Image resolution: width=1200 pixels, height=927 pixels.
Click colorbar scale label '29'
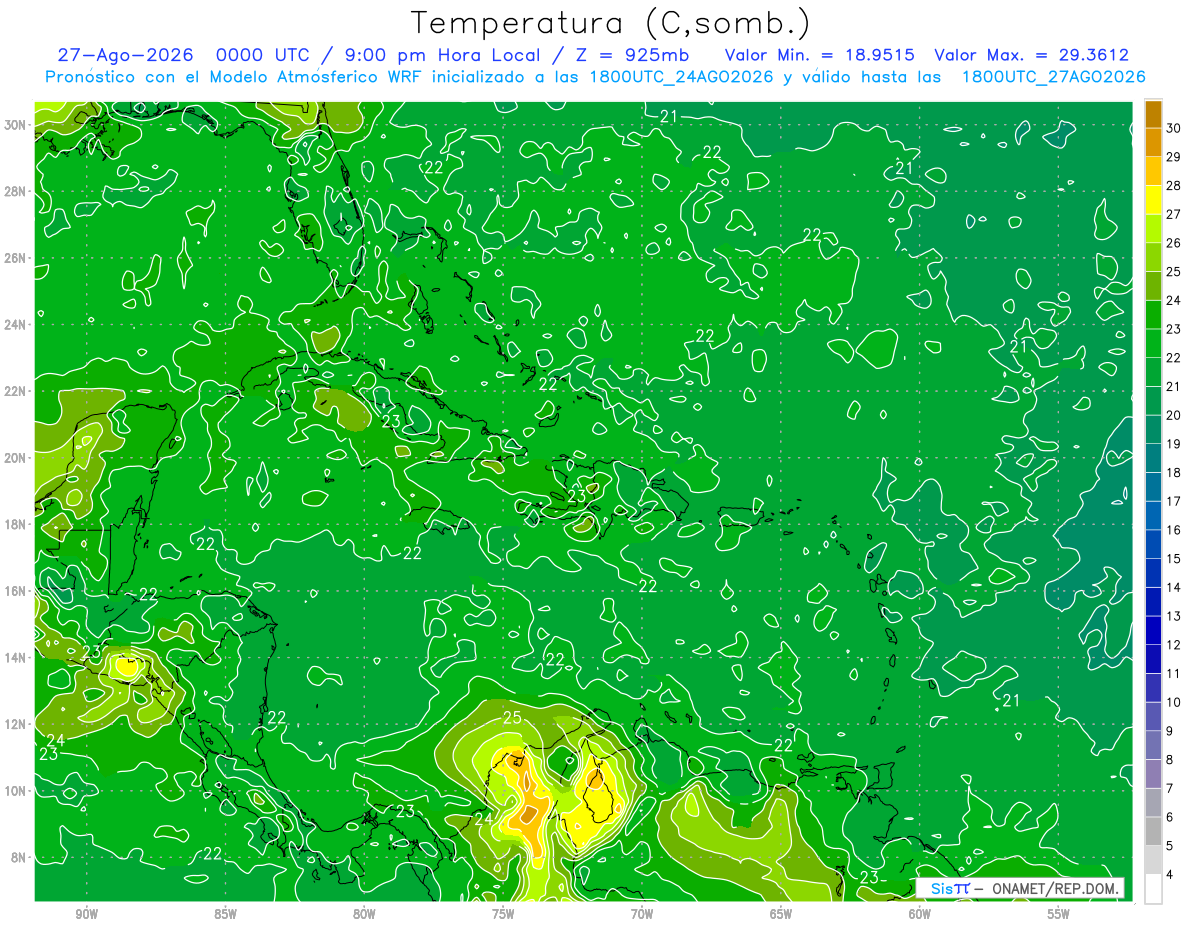click(1174, 157)
